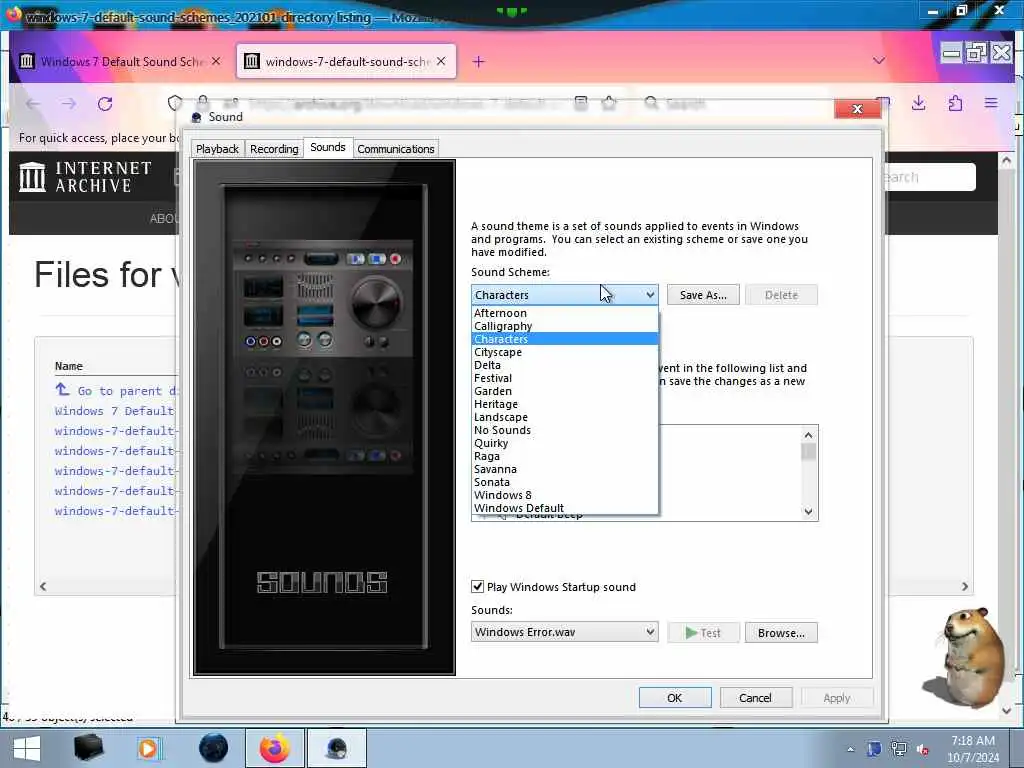Go forward in Firefox
This screenshot has height=768, width=1024.
coord(69,104)
